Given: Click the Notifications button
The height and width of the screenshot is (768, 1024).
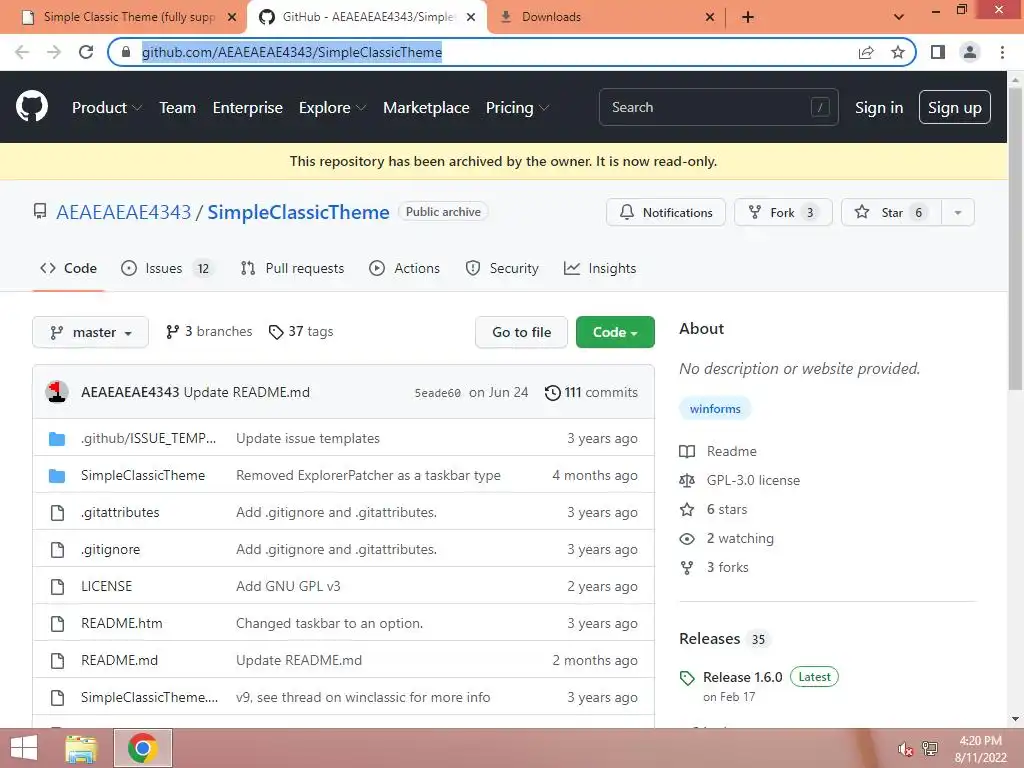Looking at the screenshot, I should tap(665, 212).
